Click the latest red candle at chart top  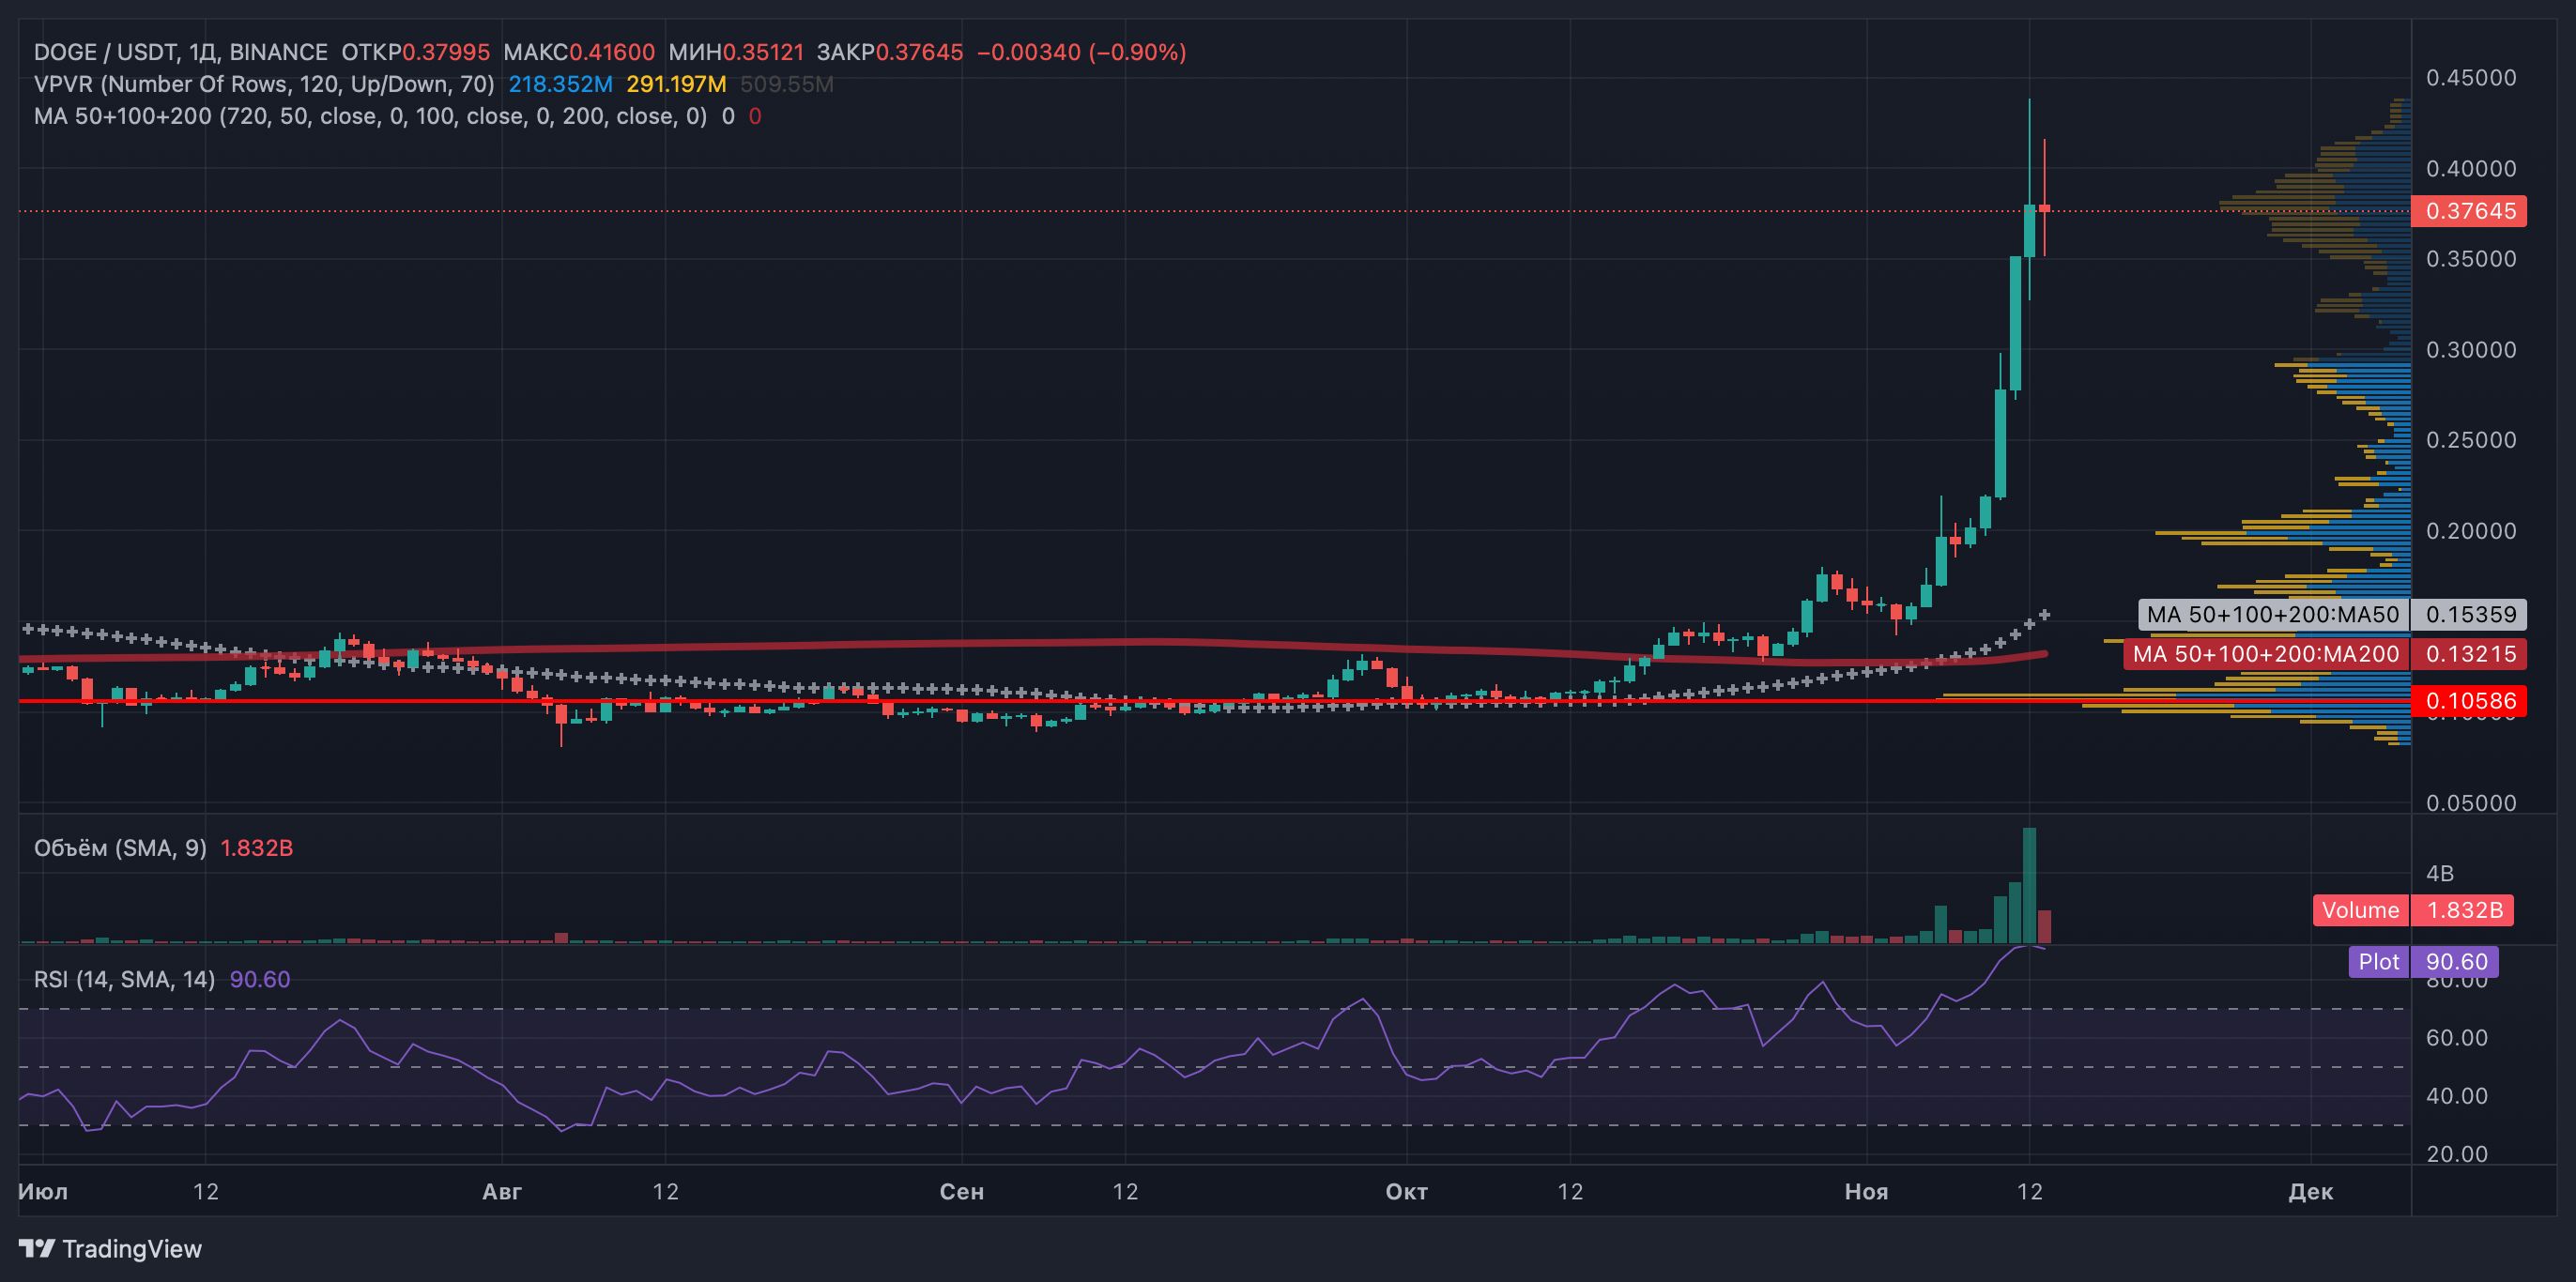click(x=2045, y=208)
